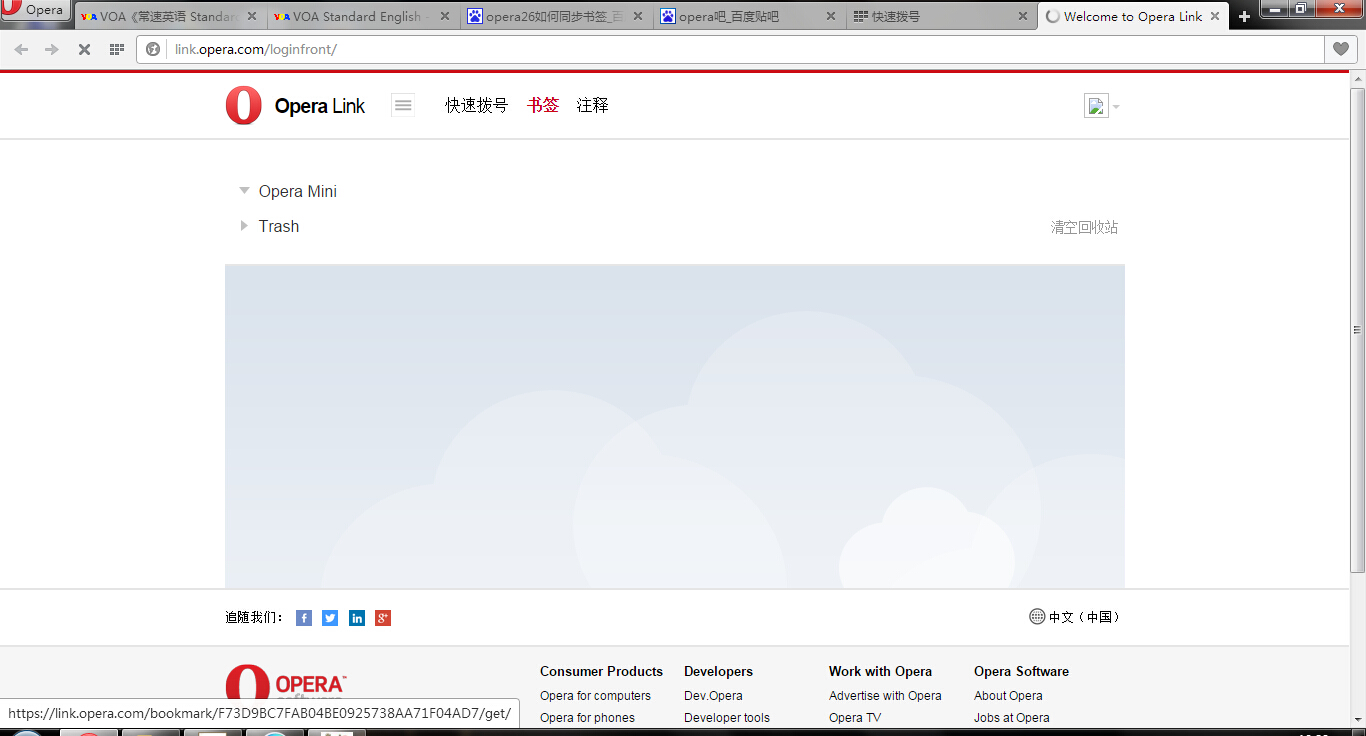Stop loading the page
1366x736 pixels.
pyautogui.click(x=84, y=49)
